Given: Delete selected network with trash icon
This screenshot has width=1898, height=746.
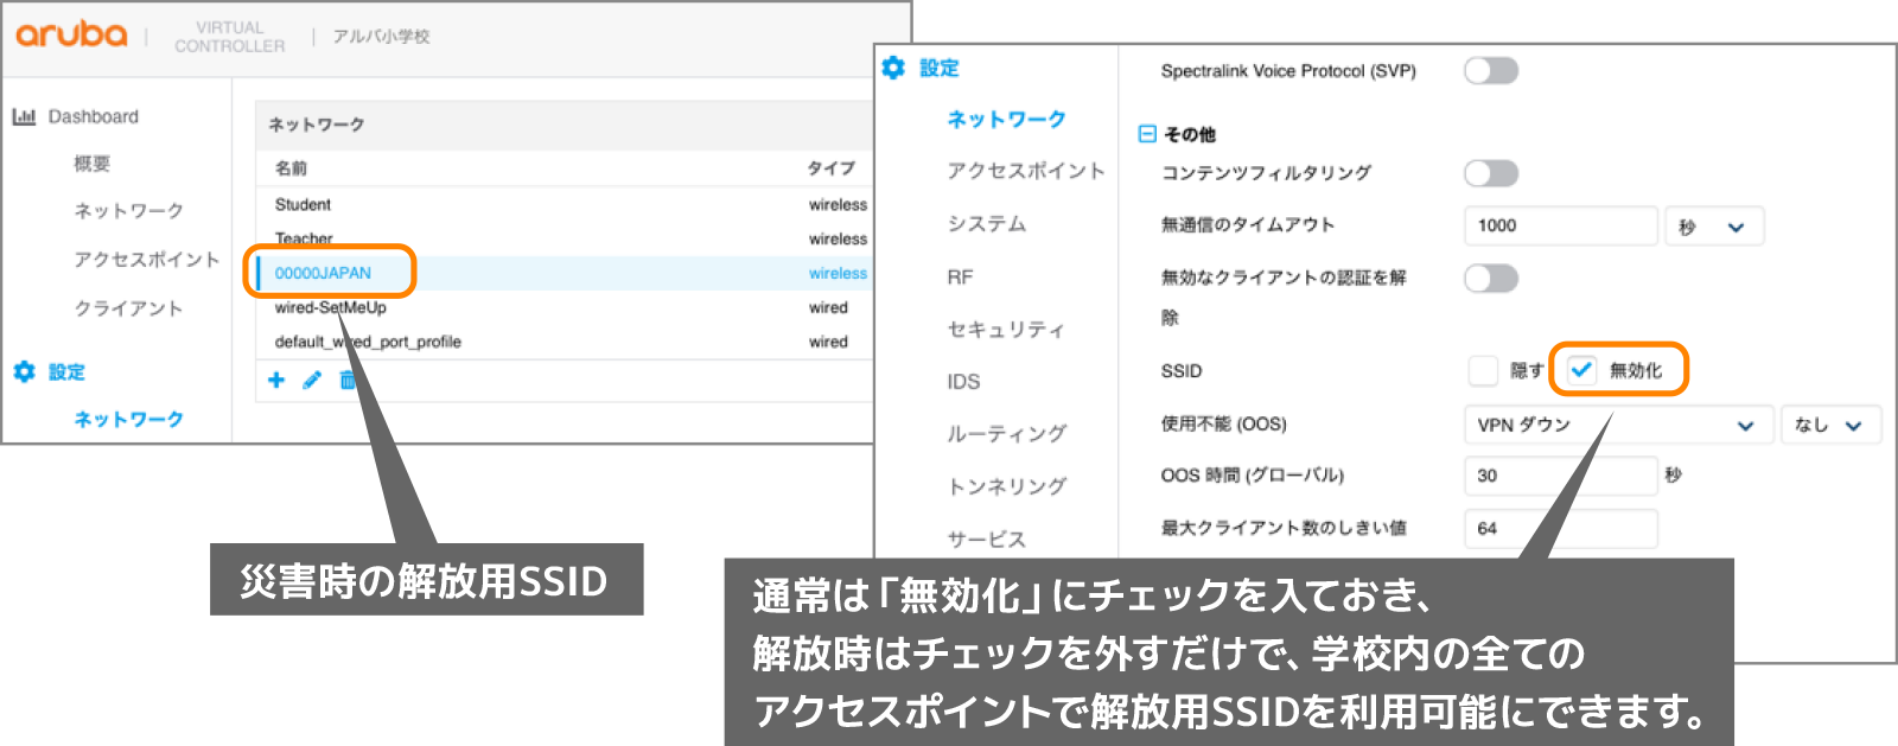Looking at the screenshot, I should (347, 380).
